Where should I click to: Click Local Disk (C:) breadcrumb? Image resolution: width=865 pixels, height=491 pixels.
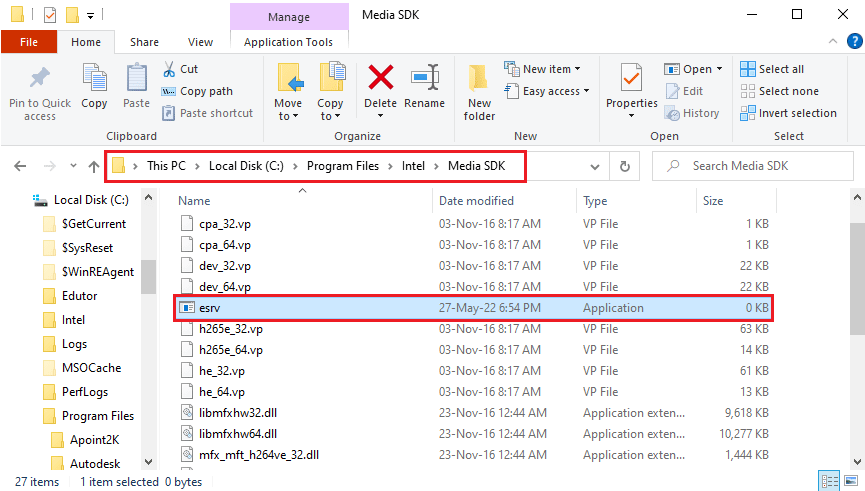246,166
